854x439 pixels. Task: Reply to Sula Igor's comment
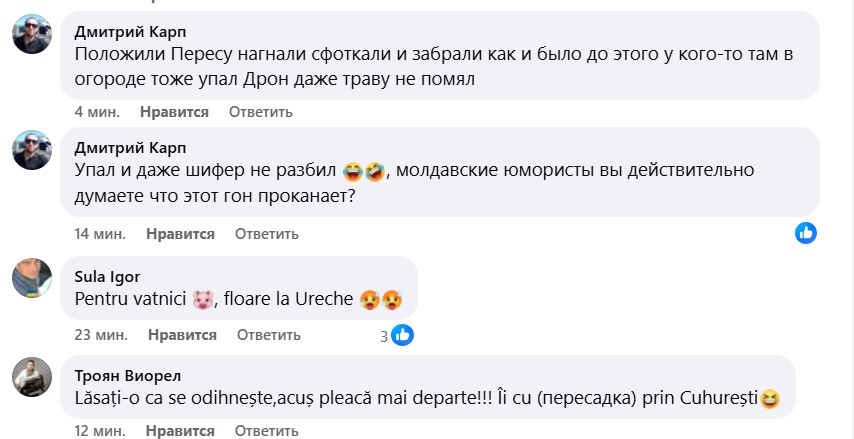pos(267,335)
